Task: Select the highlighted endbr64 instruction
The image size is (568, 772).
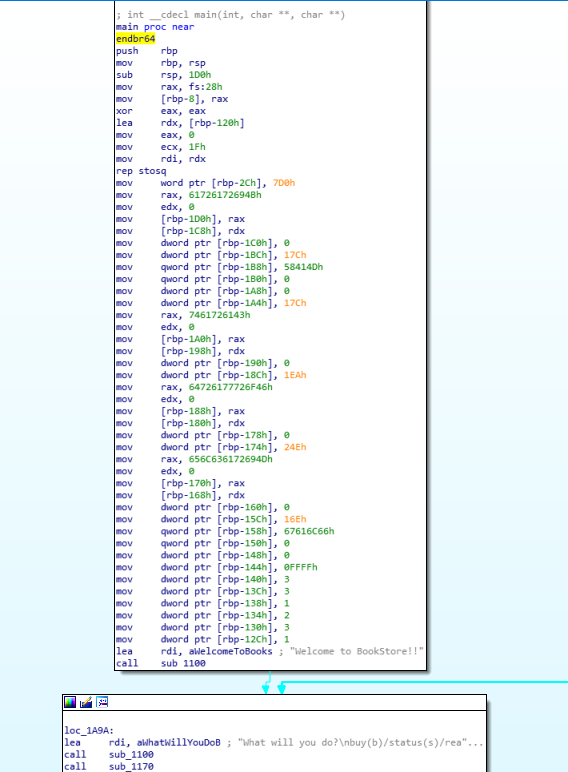Action: [x=135, y=38]
